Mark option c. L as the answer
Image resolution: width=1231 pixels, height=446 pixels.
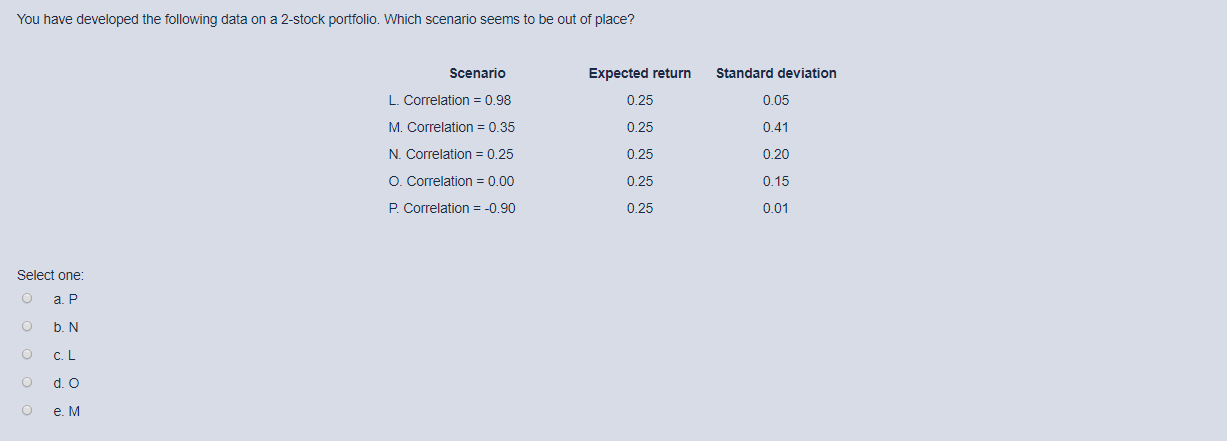point(27,355)
